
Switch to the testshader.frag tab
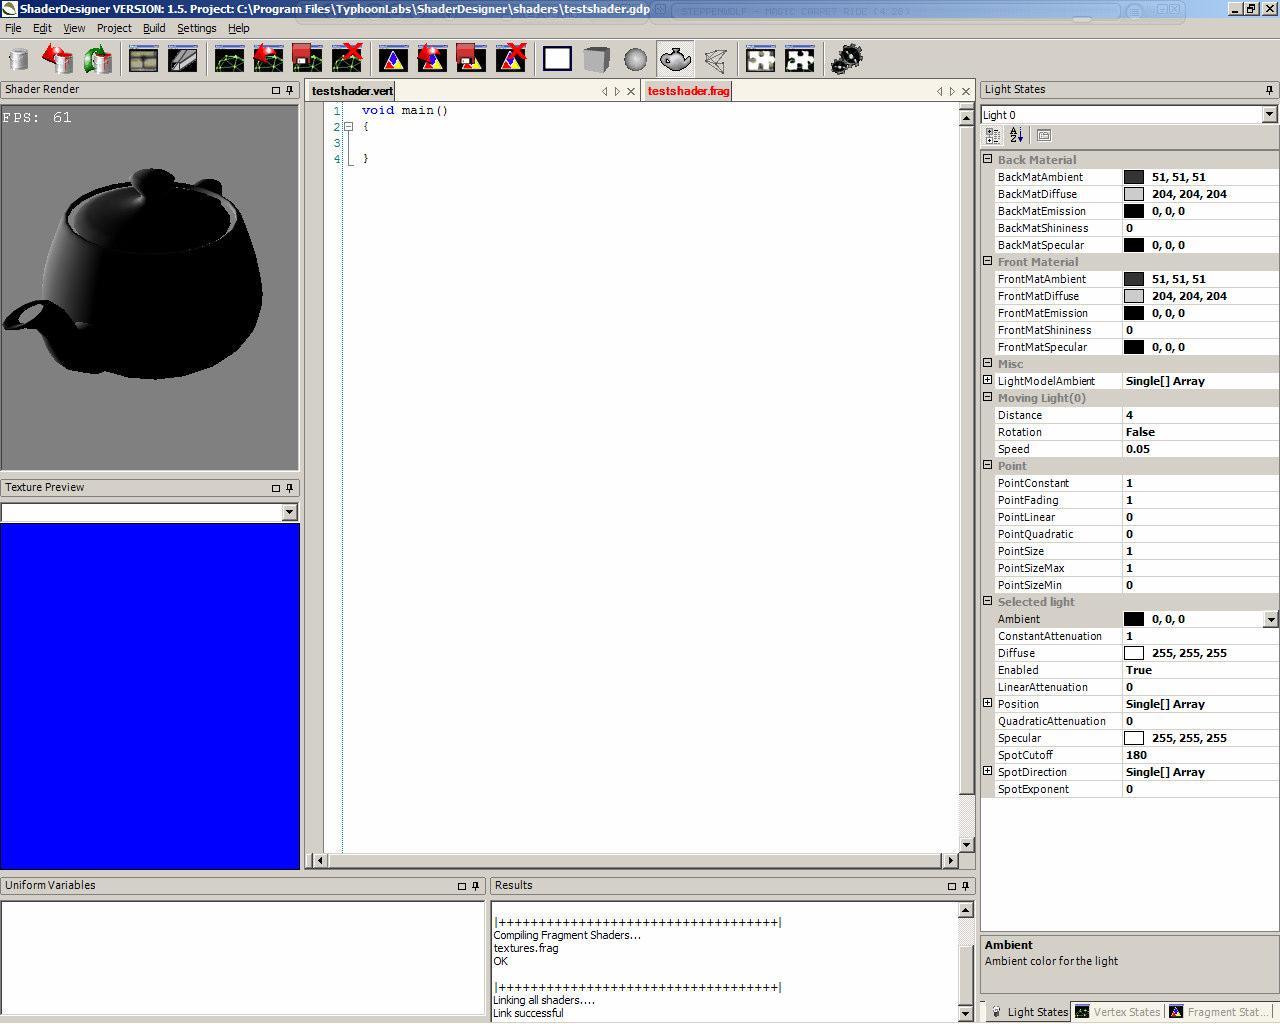point(688,91)
